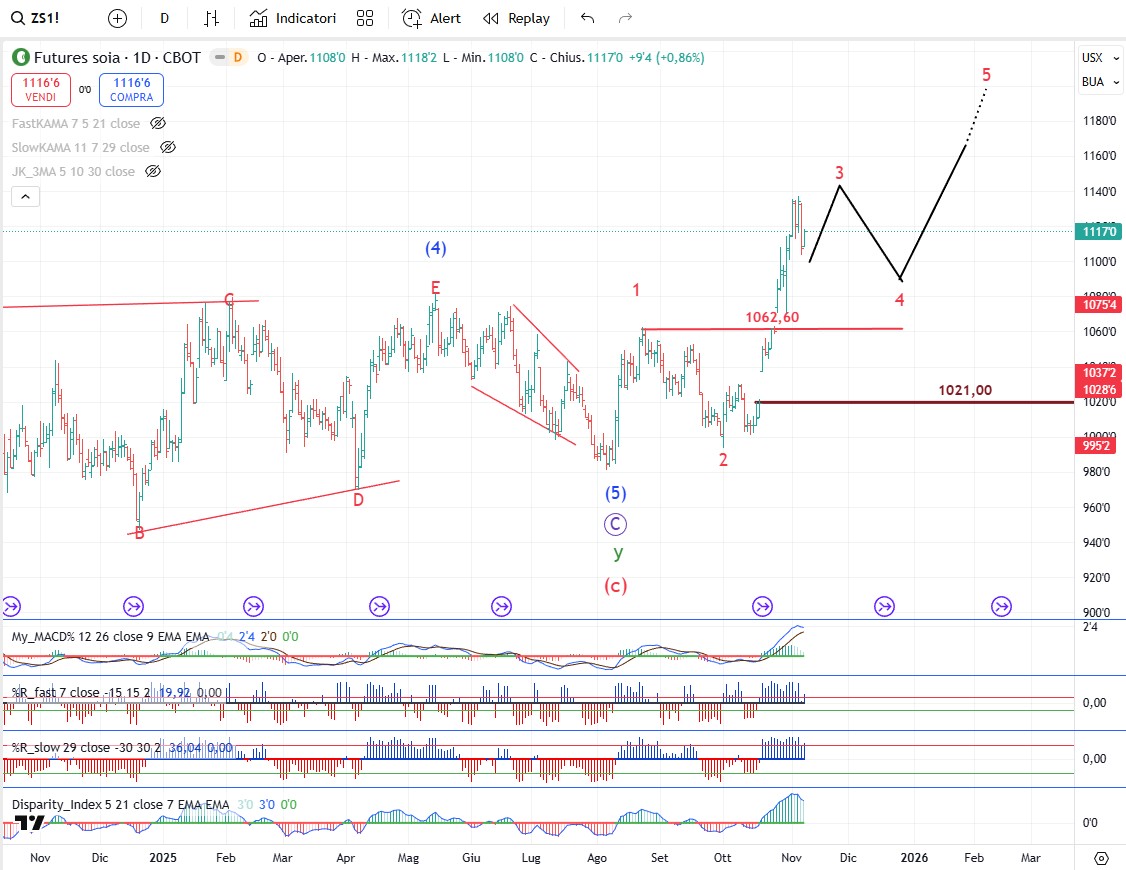1126x870 pixels.
Task: Open the D timeframe interval selector
Action: [164, 19]
